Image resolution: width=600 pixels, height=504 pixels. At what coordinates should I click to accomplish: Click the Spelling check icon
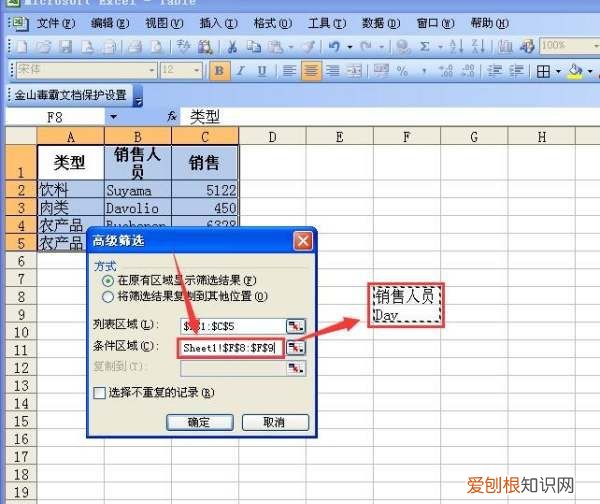click(183, 47)
